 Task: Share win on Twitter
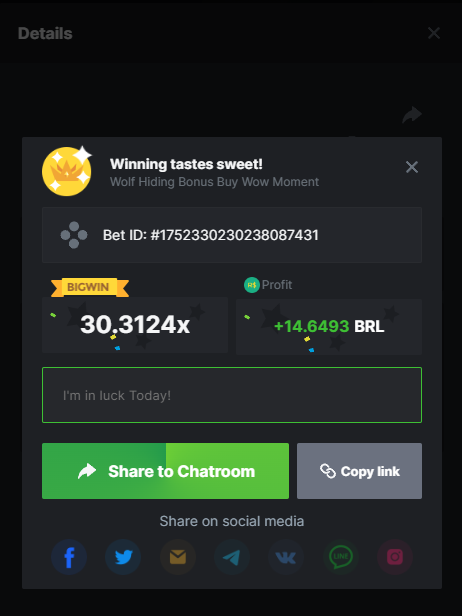(123, 557)
